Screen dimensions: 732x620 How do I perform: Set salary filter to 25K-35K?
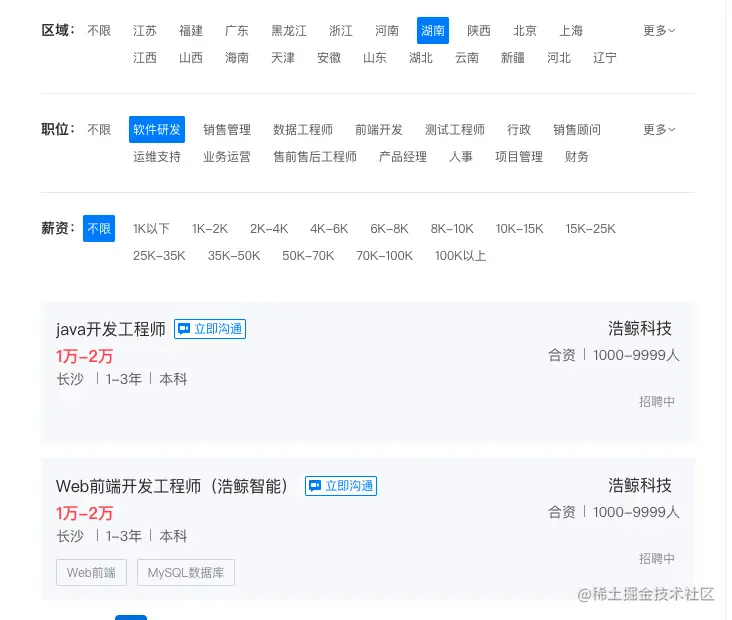tap(159, 256)
